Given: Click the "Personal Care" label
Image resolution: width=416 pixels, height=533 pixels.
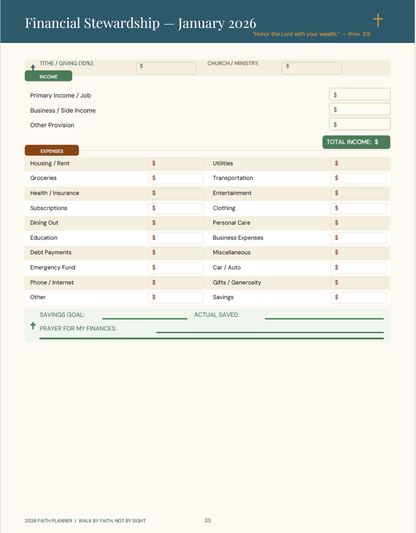Looking at the screenshot, I should click(x=231, y=223).
